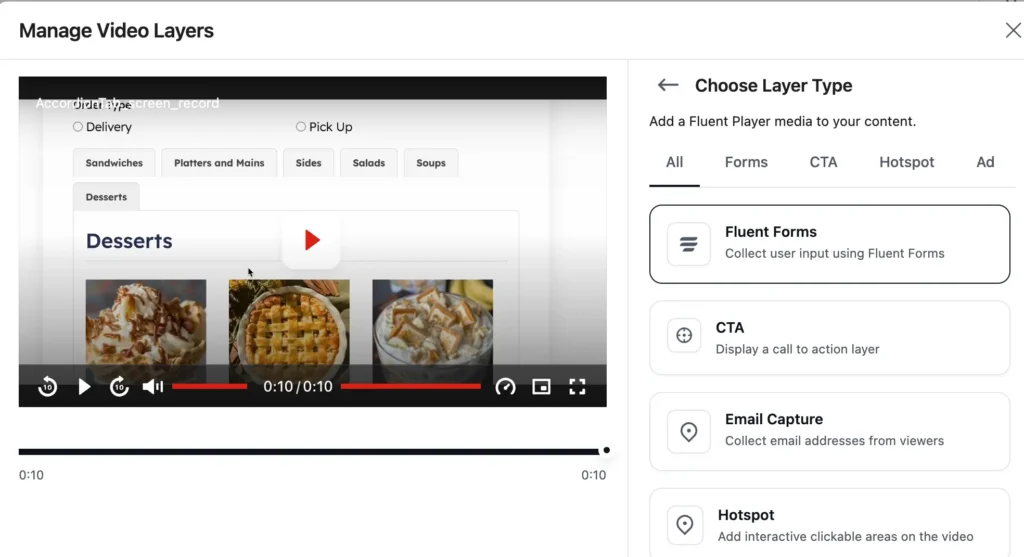1024x557 pixels.
Task: Switch to the Ad tab
Action: [x=985, y=162]
